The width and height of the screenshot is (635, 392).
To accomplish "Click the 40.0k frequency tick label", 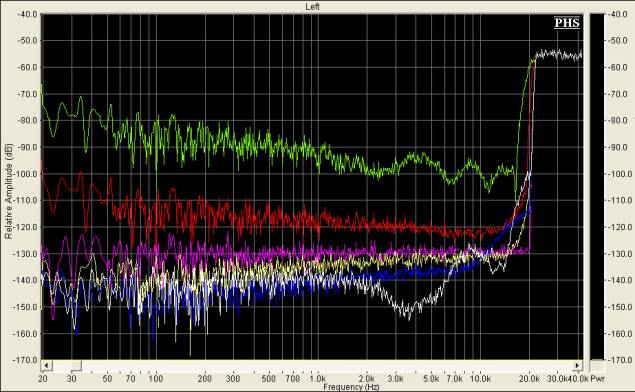I will 577,379.
